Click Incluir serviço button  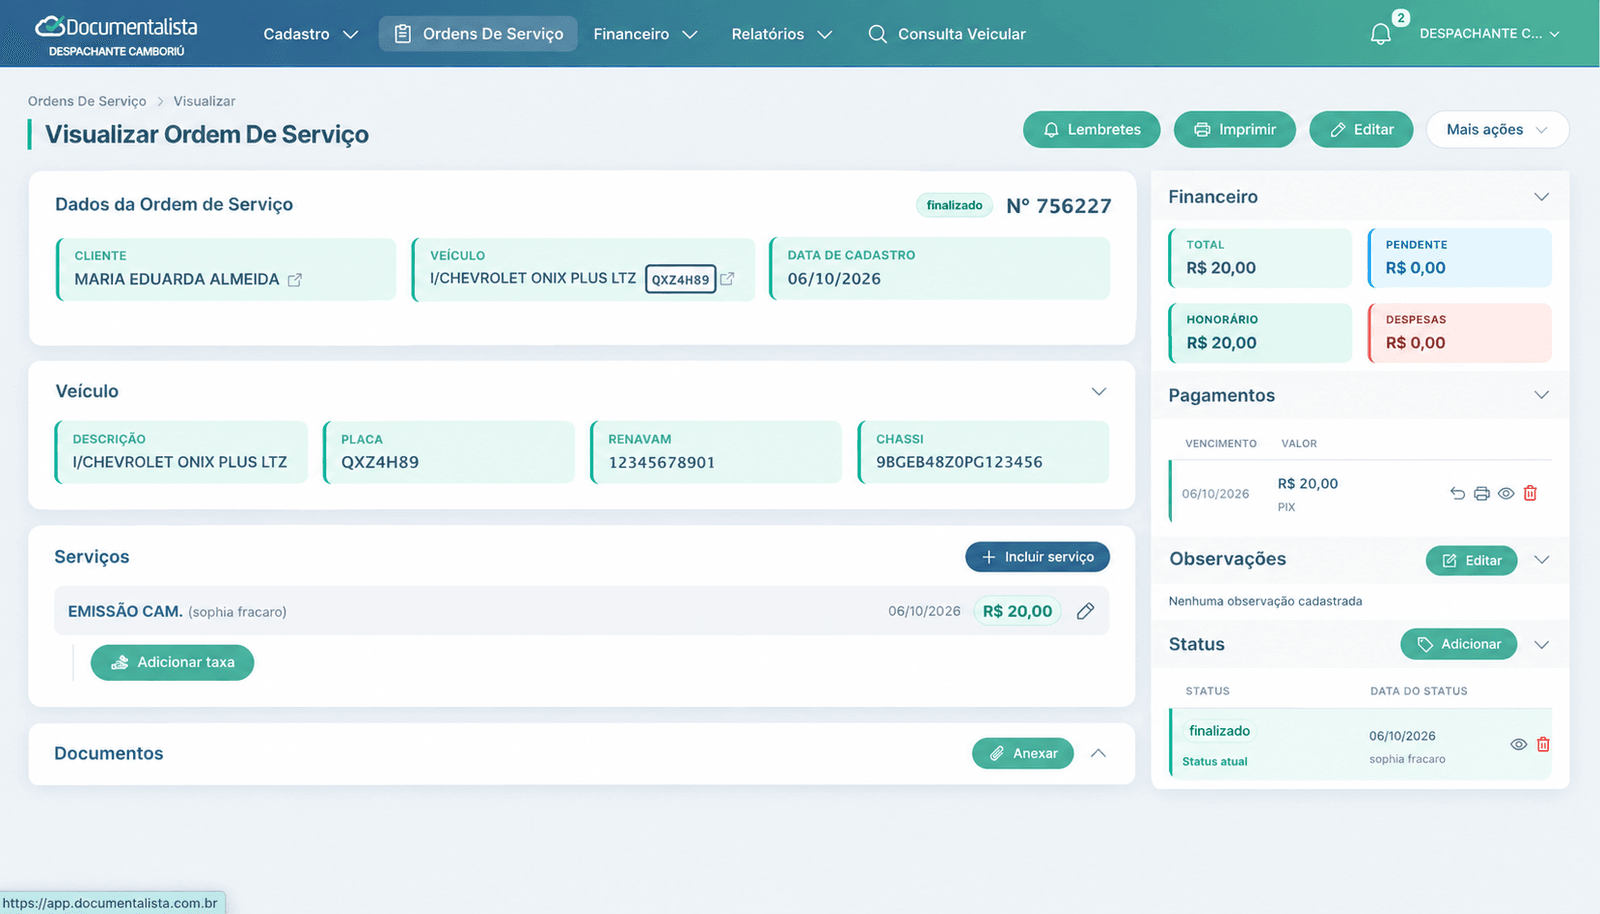click(x=1037, y=557)
